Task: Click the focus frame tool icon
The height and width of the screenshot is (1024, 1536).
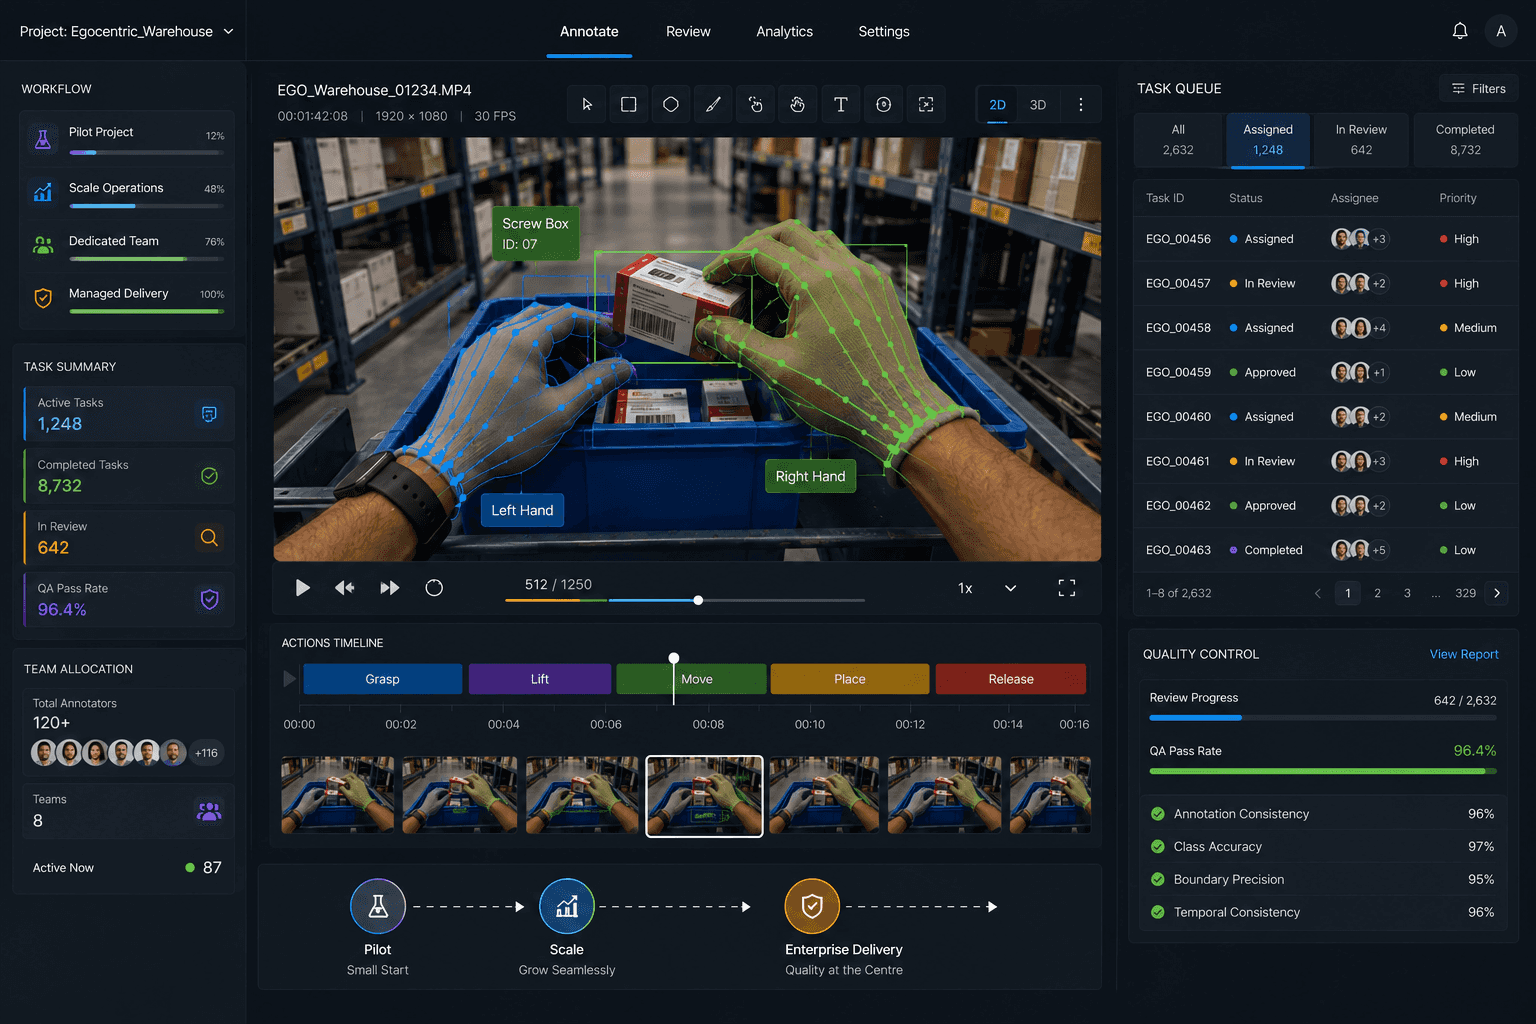Action: point(926,104)
